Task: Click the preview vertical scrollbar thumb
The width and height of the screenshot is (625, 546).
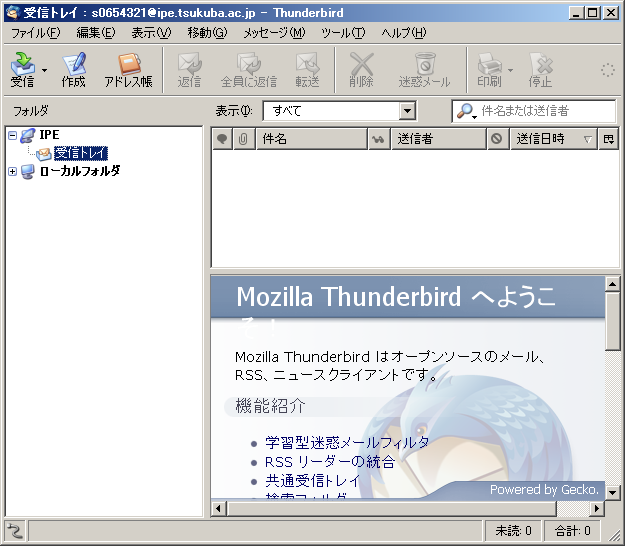Action: [612, 321]
